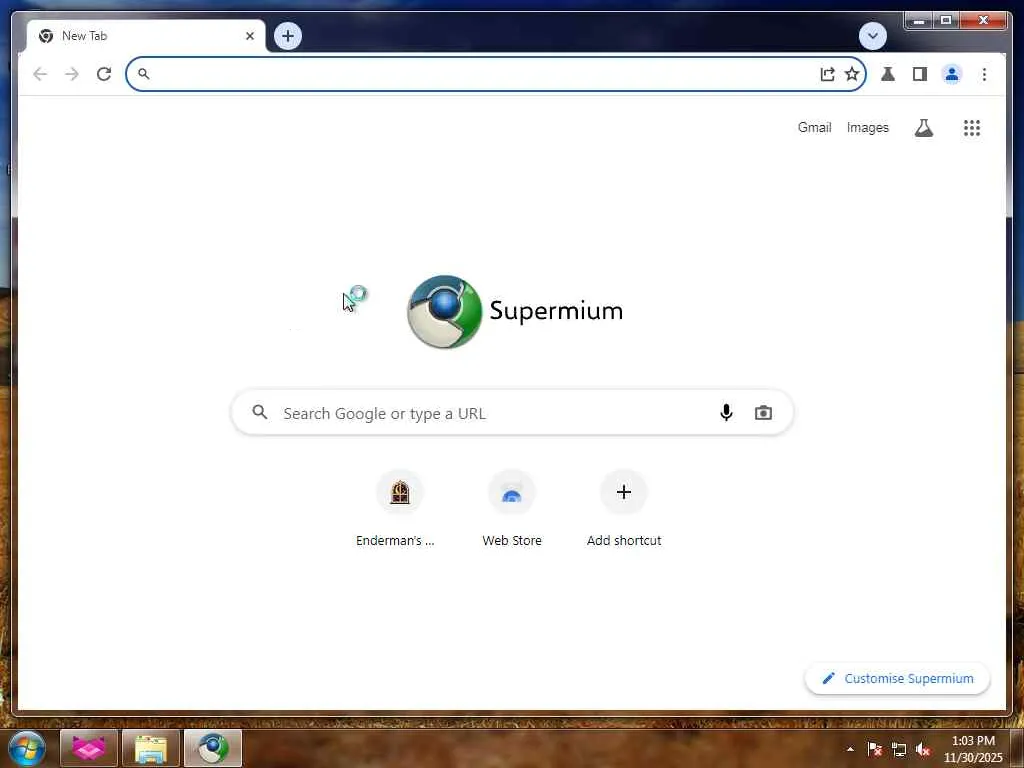Open File Explorer from the taskbar
This screenshot has width=1024, height=768.
(x=151, y=748)
